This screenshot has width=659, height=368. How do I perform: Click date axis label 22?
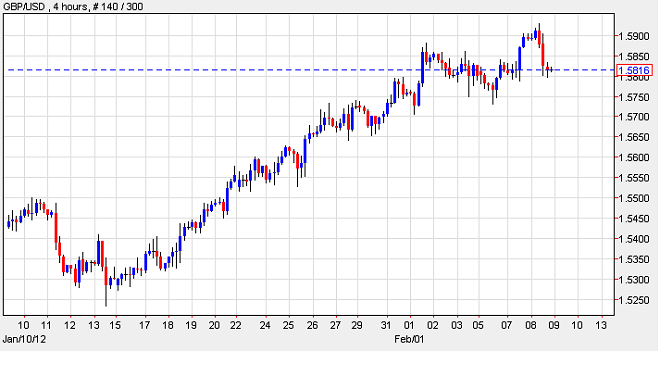coord(236,326)
